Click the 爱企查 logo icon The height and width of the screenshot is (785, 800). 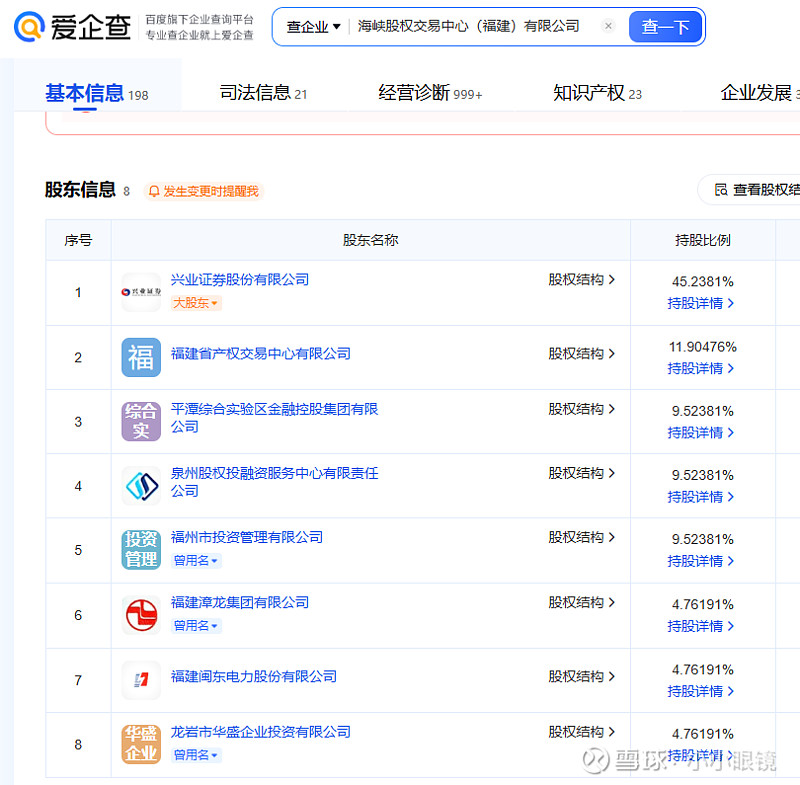[30, 27]
